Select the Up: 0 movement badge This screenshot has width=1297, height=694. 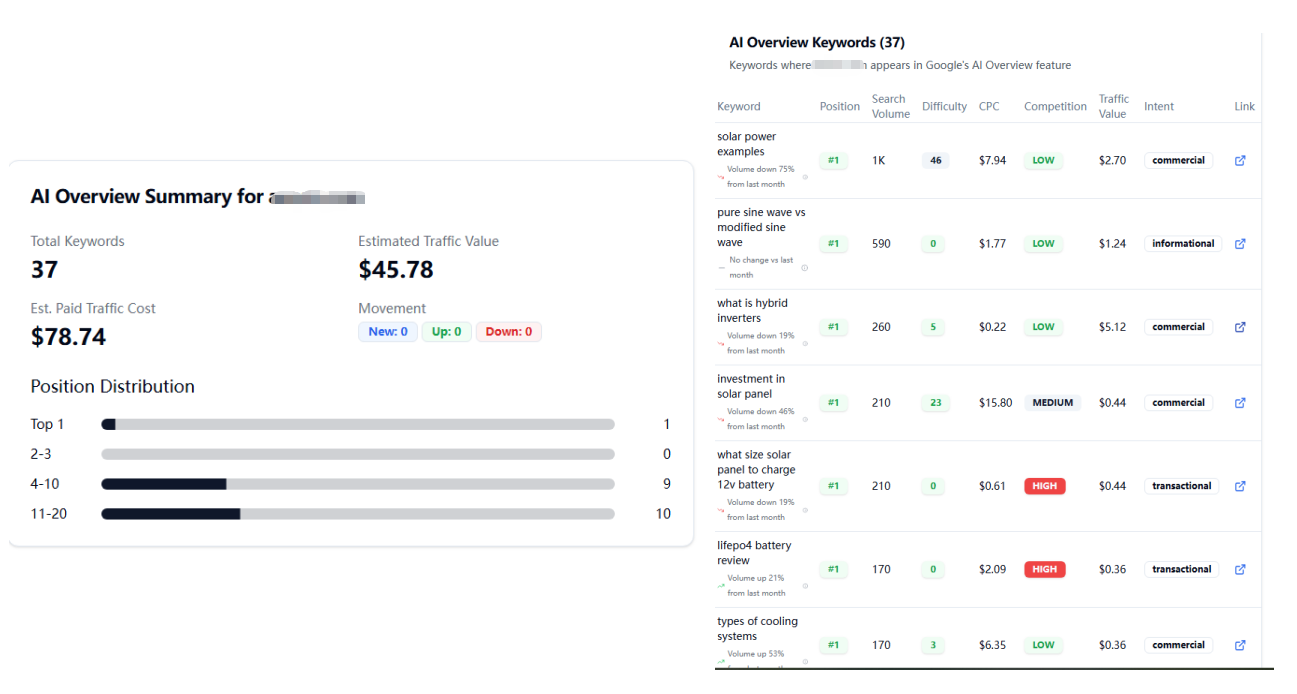tap(446, 332)
